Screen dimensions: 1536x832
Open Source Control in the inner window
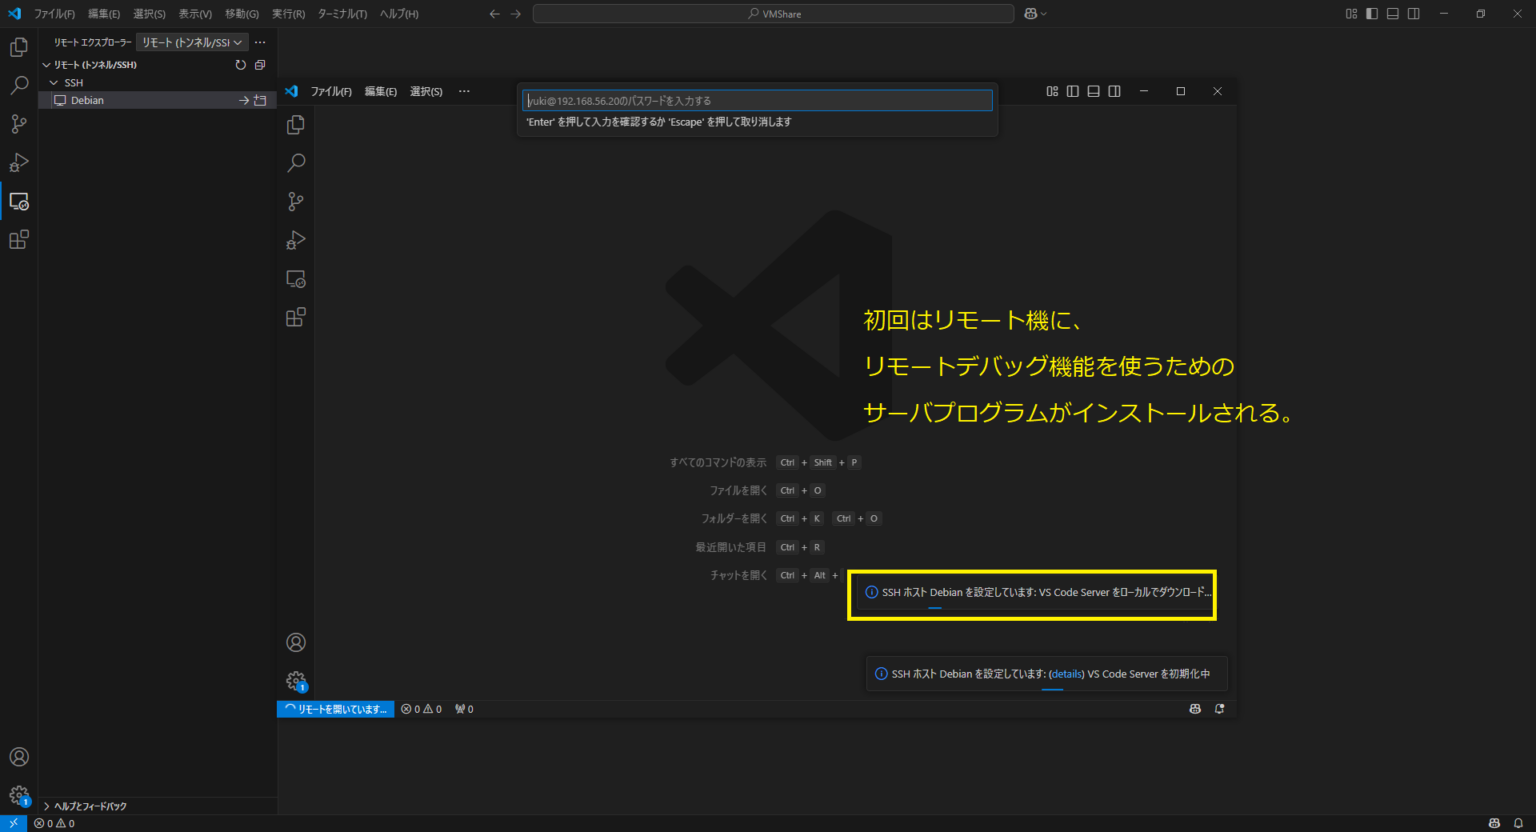[x=295, y=201]
